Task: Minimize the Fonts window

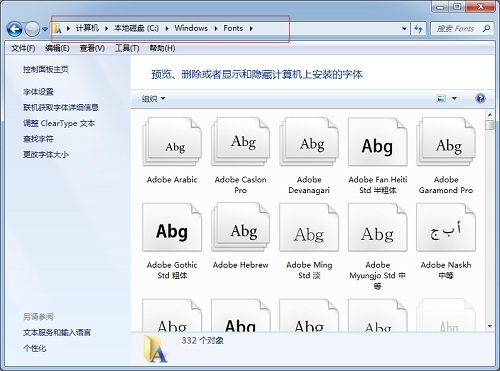Action: [x=441, y=7]
